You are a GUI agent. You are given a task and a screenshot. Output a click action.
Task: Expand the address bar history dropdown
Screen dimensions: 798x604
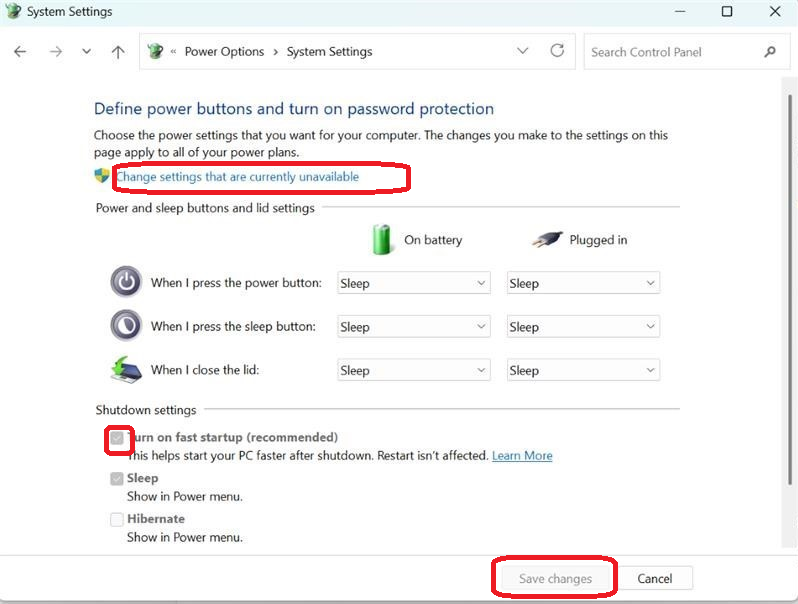click(x=522, y=51)
